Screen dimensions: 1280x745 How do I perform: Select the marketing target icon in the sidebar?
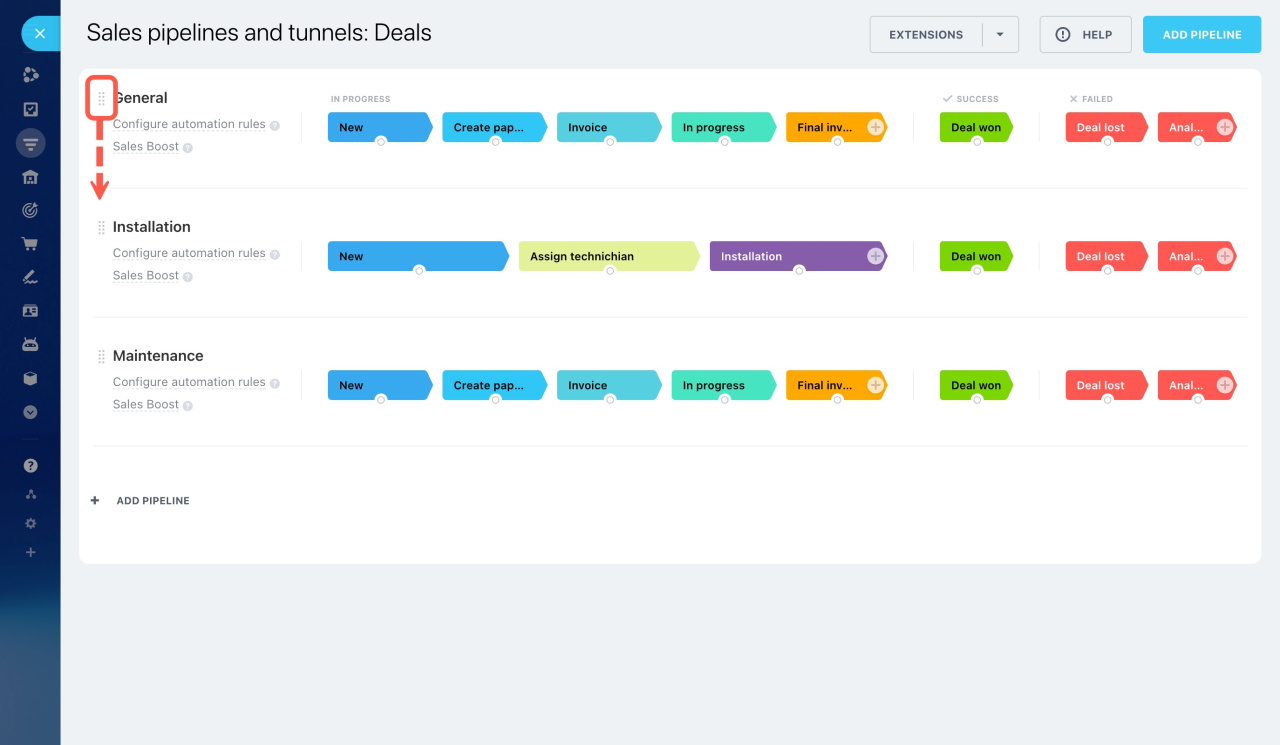click(x=30, y=209)
